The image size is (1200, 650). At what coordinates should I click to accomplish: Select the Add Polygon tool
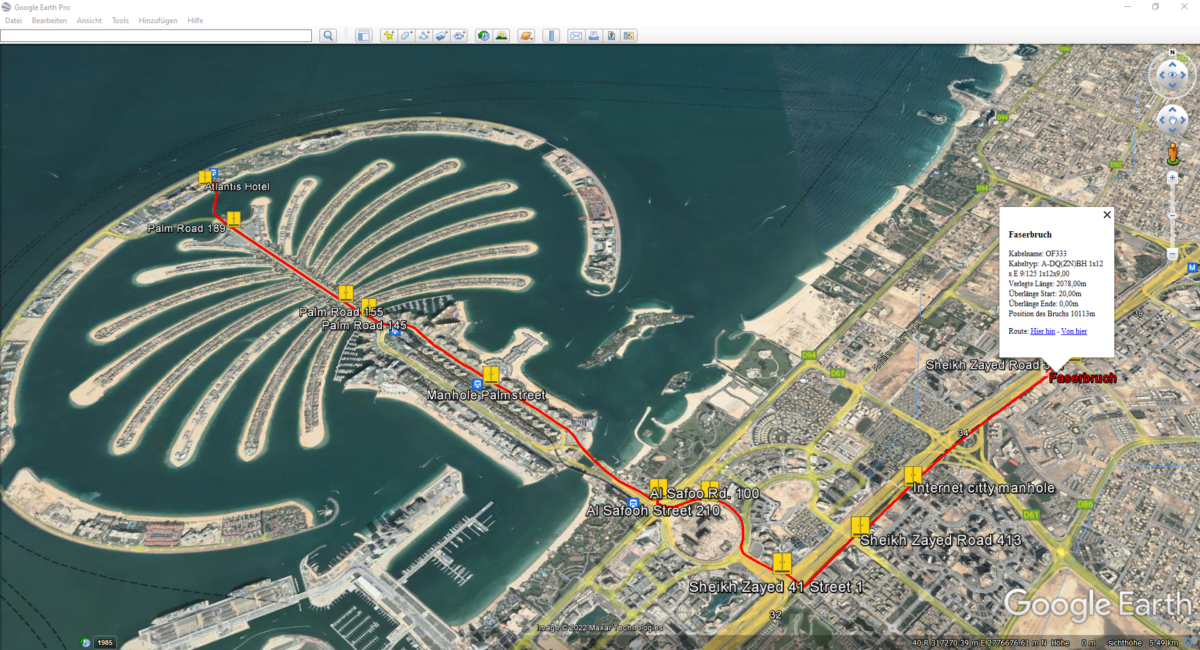405,35
